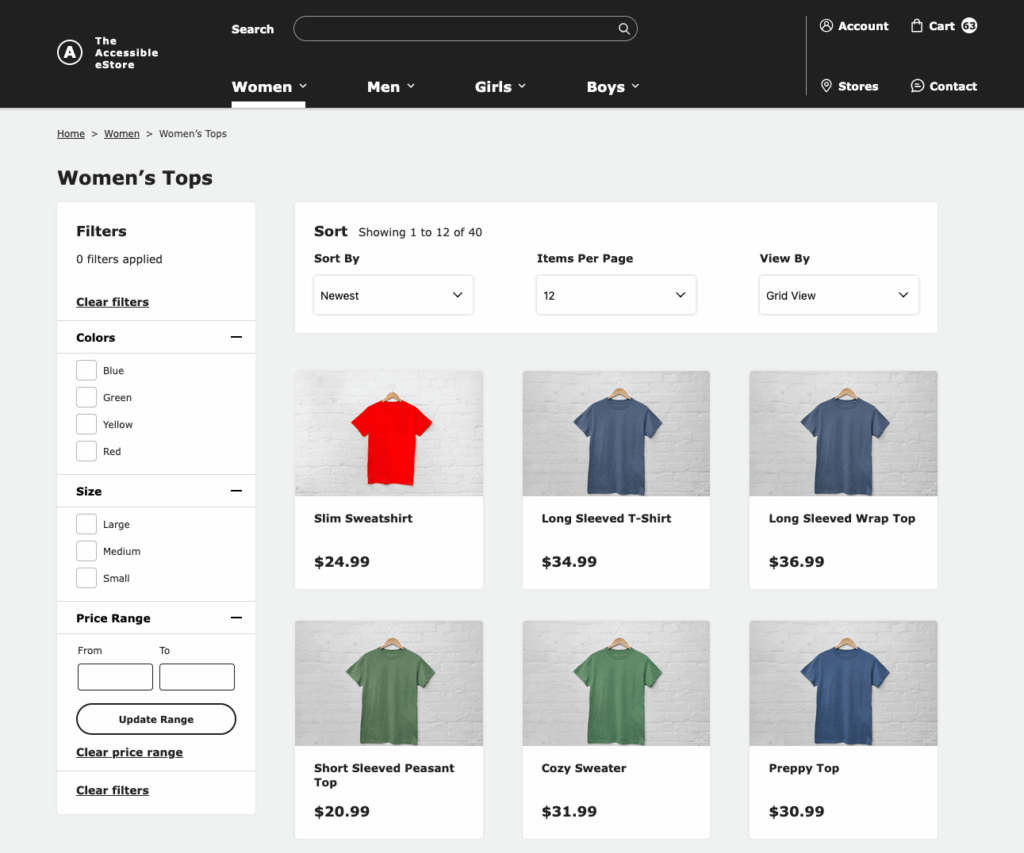The height and width of the screenshot is (853, 1024).
Task: Enable the Red color filter checkbox
Action: tap(87, 452)
